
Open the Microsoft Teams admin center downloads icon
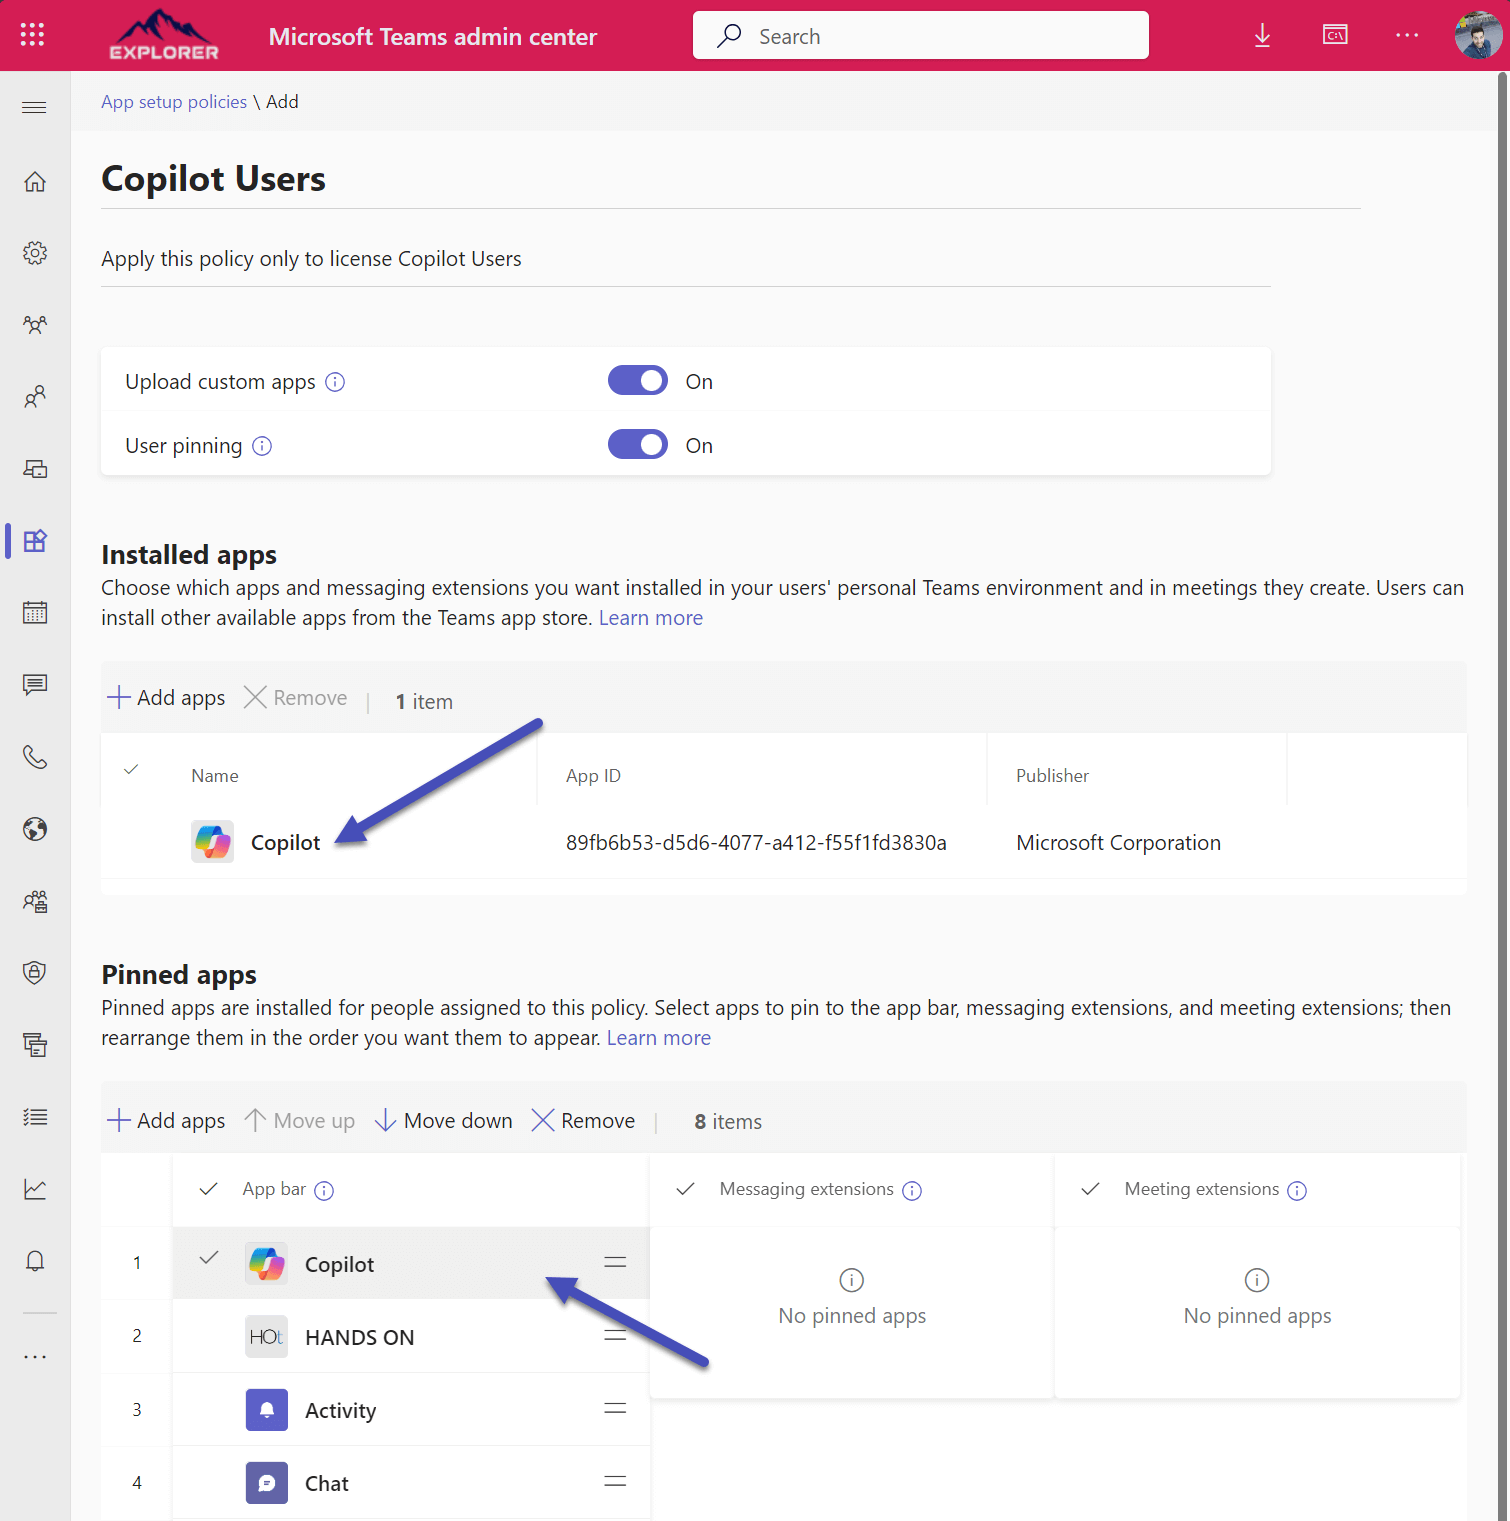(1261, 35)
